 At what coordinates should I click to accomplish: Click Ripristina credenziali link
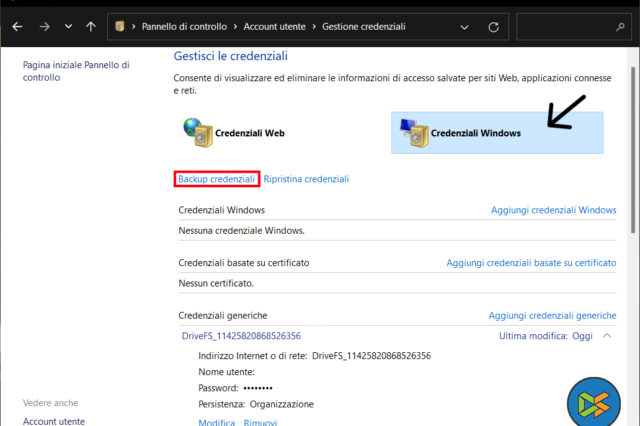tap(306, 179)
